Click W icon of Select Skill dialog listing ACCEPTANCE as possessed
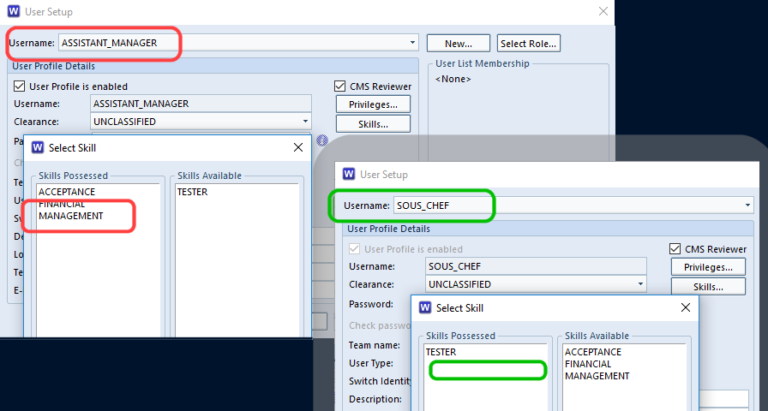This screenshot has height=411, width=768. 38,148
